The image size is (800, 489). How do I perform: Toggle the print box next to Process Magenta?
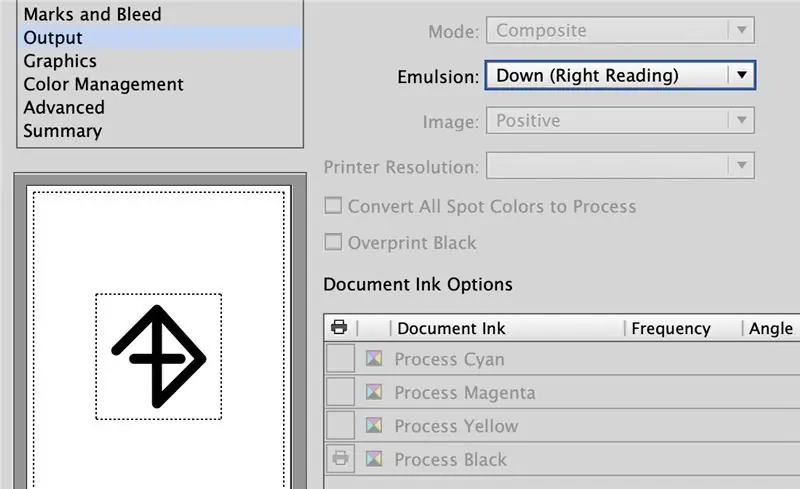[340, 393]
